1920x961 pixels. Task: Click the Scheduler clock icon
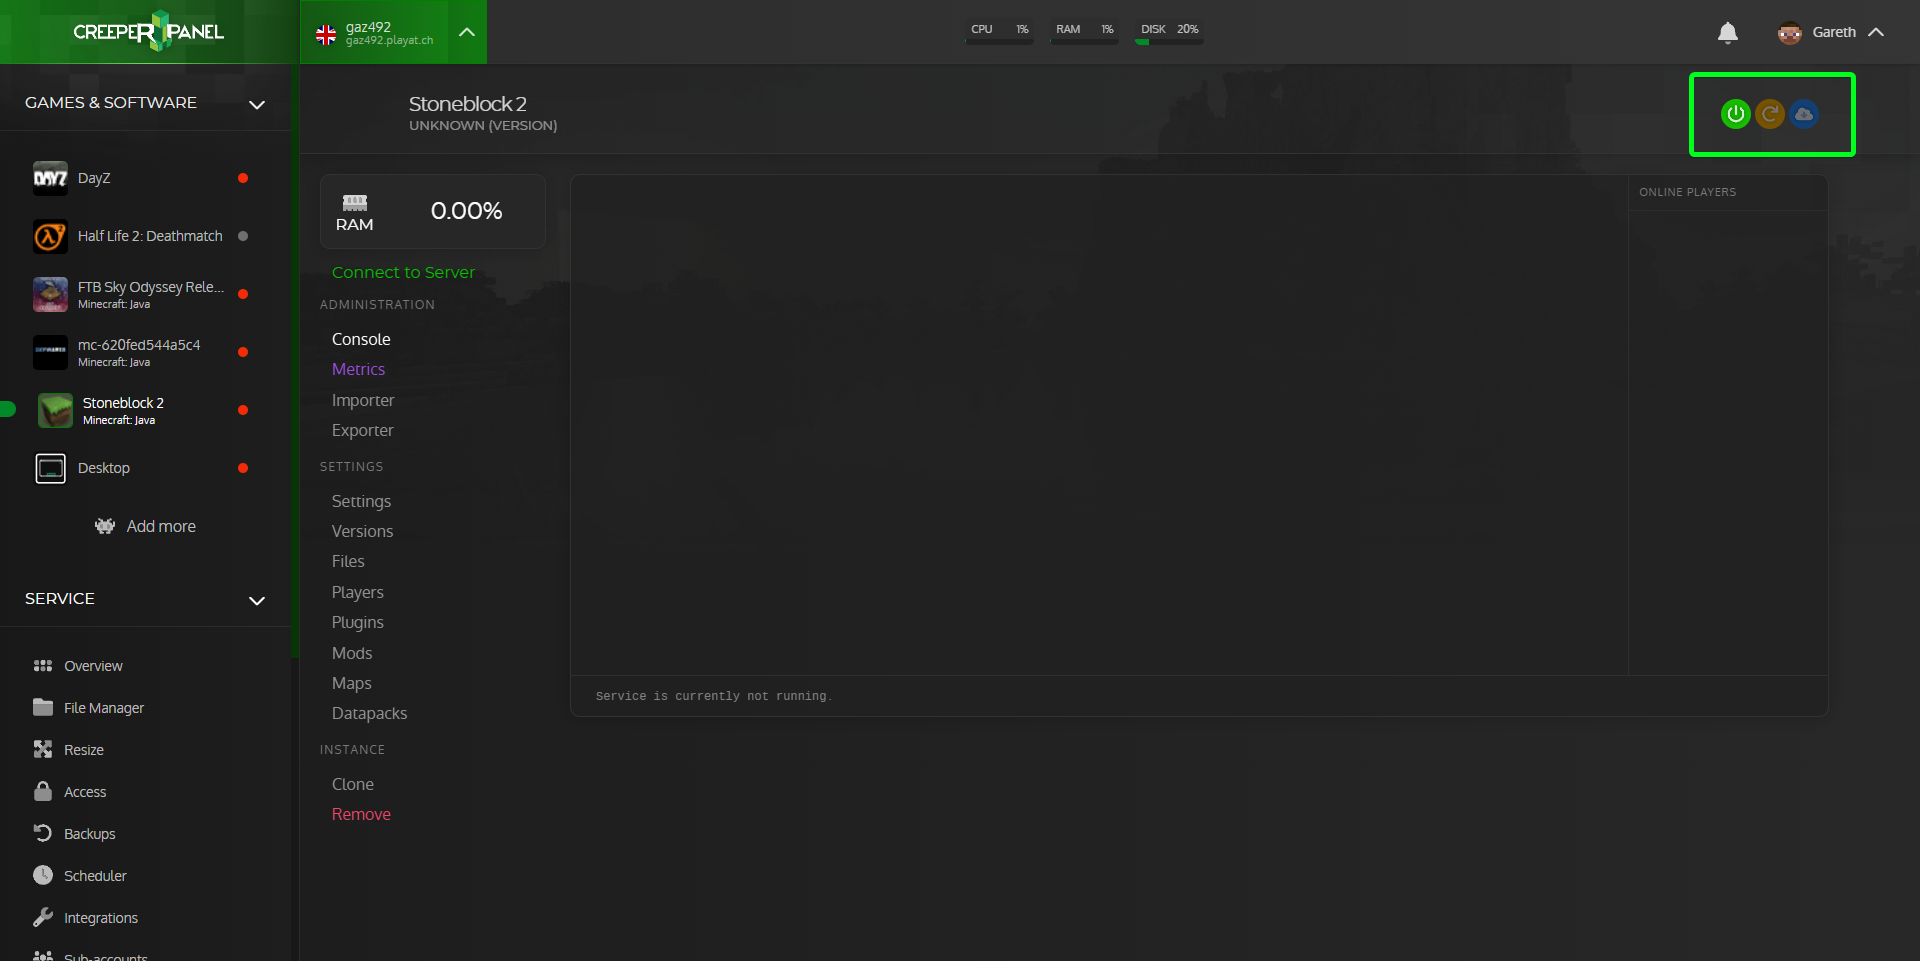tap(43, 875)
